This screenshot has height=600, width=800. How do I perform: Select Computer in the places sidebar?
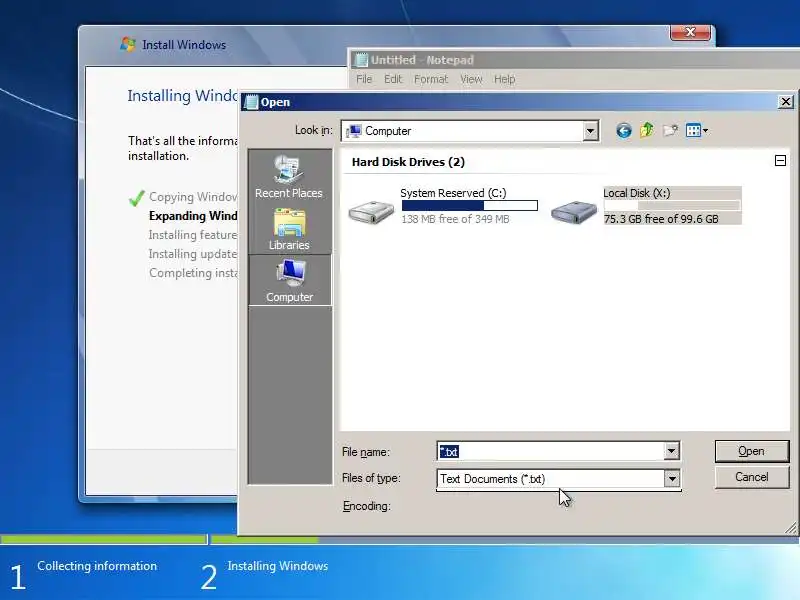[289, 280]
